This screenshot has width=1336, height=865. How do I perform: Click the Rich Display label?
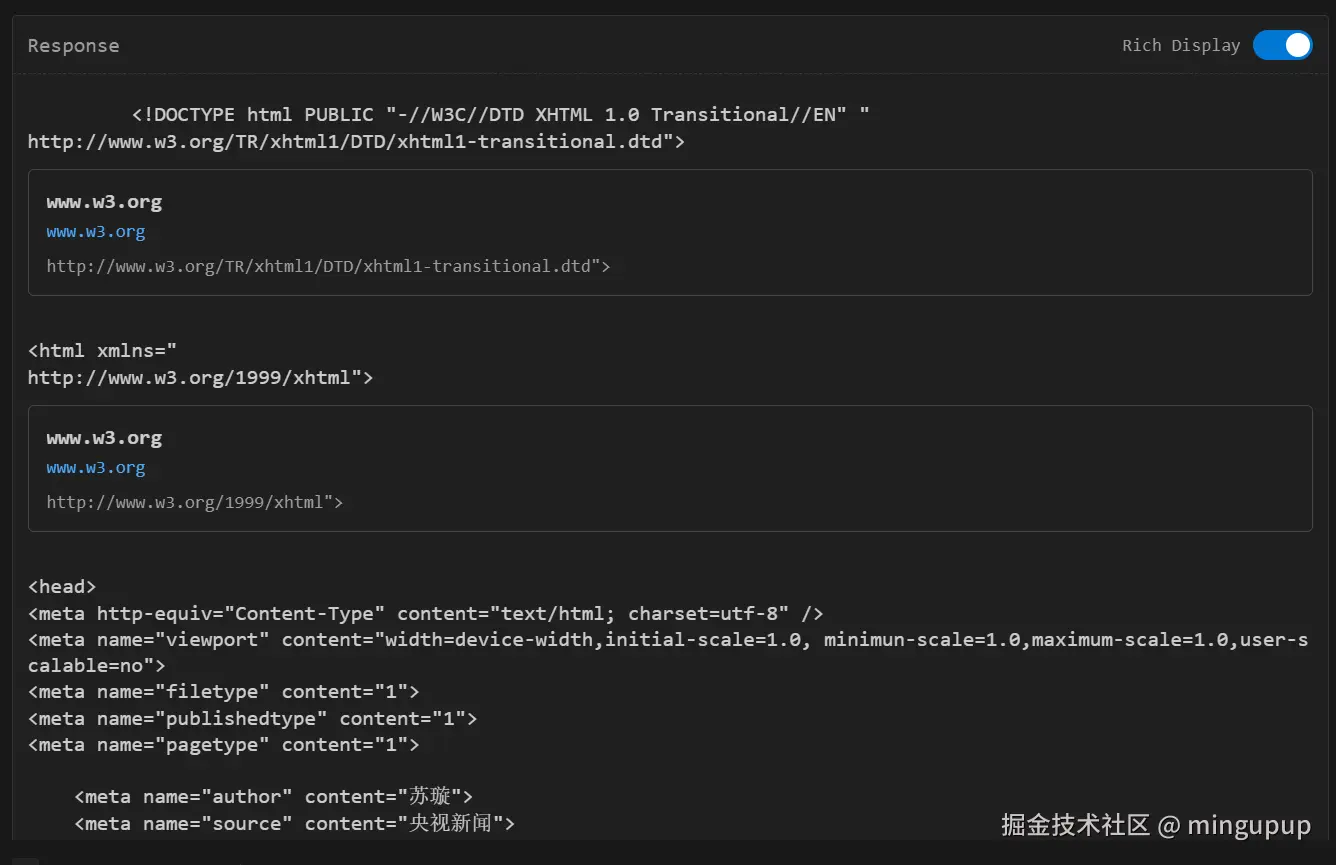click(x=1180, y=46)
